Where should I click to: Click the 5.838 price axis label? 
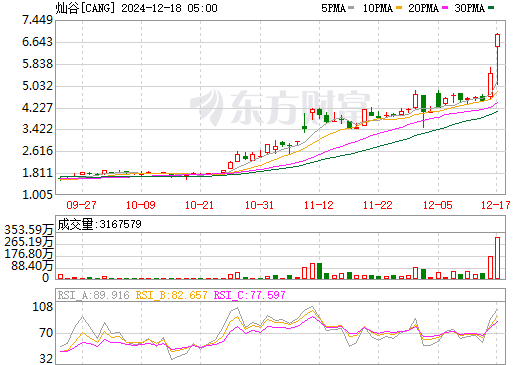(38, 64)
